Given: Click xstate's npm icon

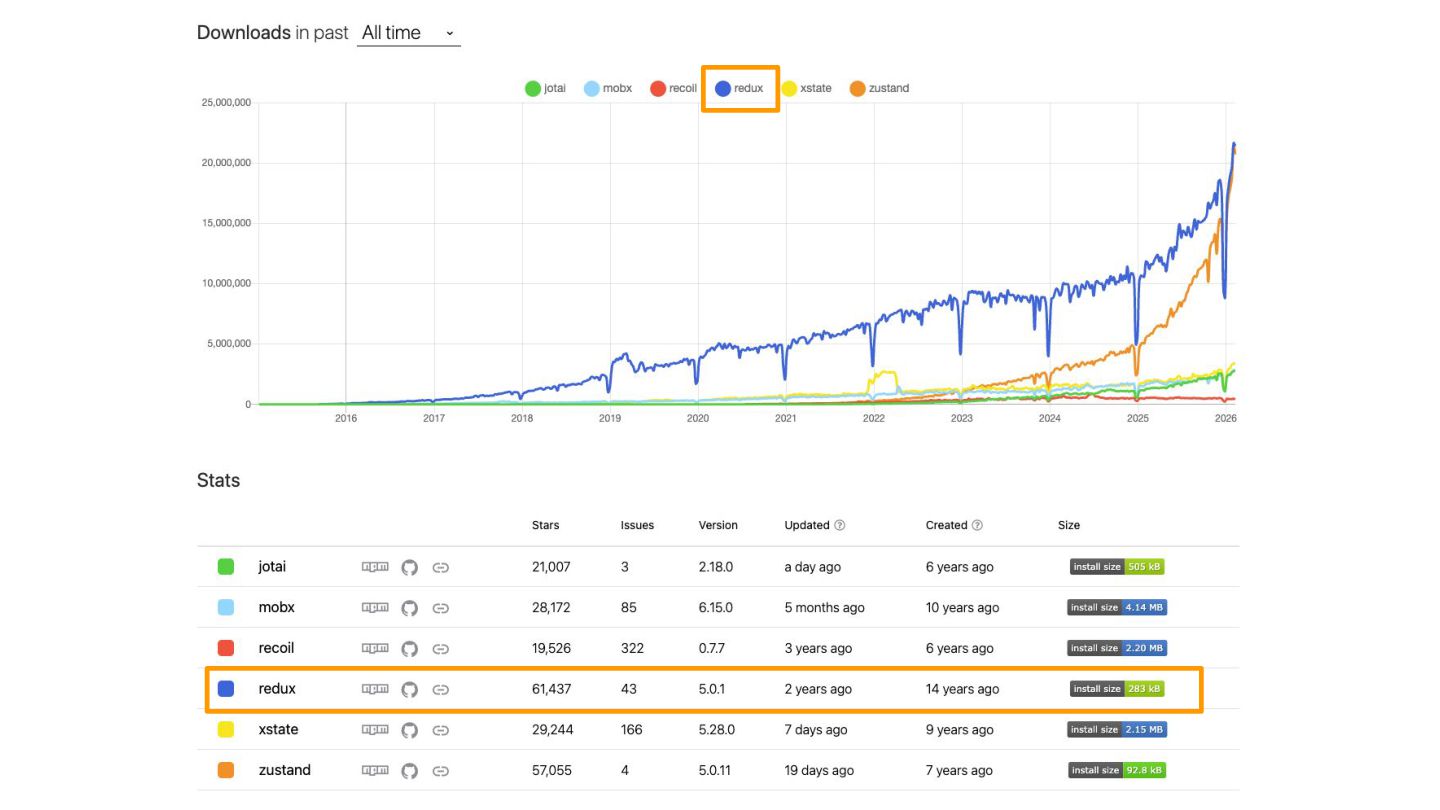Looking at the screenshot, I should coord(375,730).
